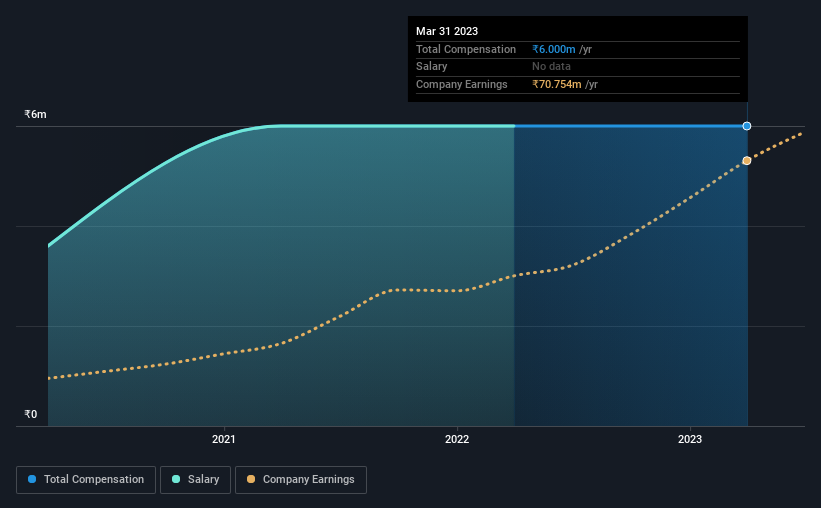Toggle the Total Compensation legend button
This screenshot has height=508, width=821.
coord(86,480)
